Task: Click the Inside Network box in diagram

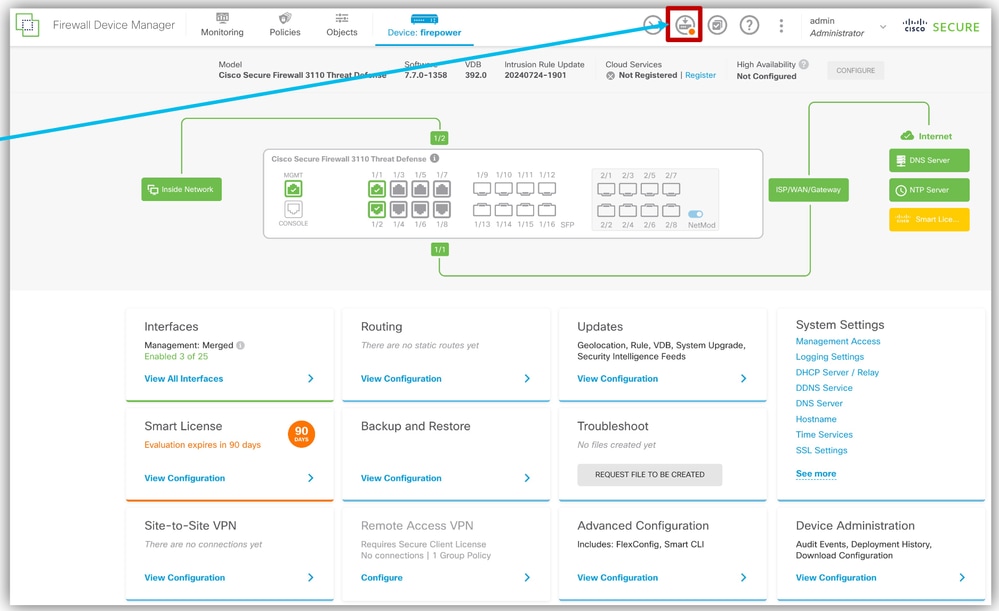Action: 182,189
